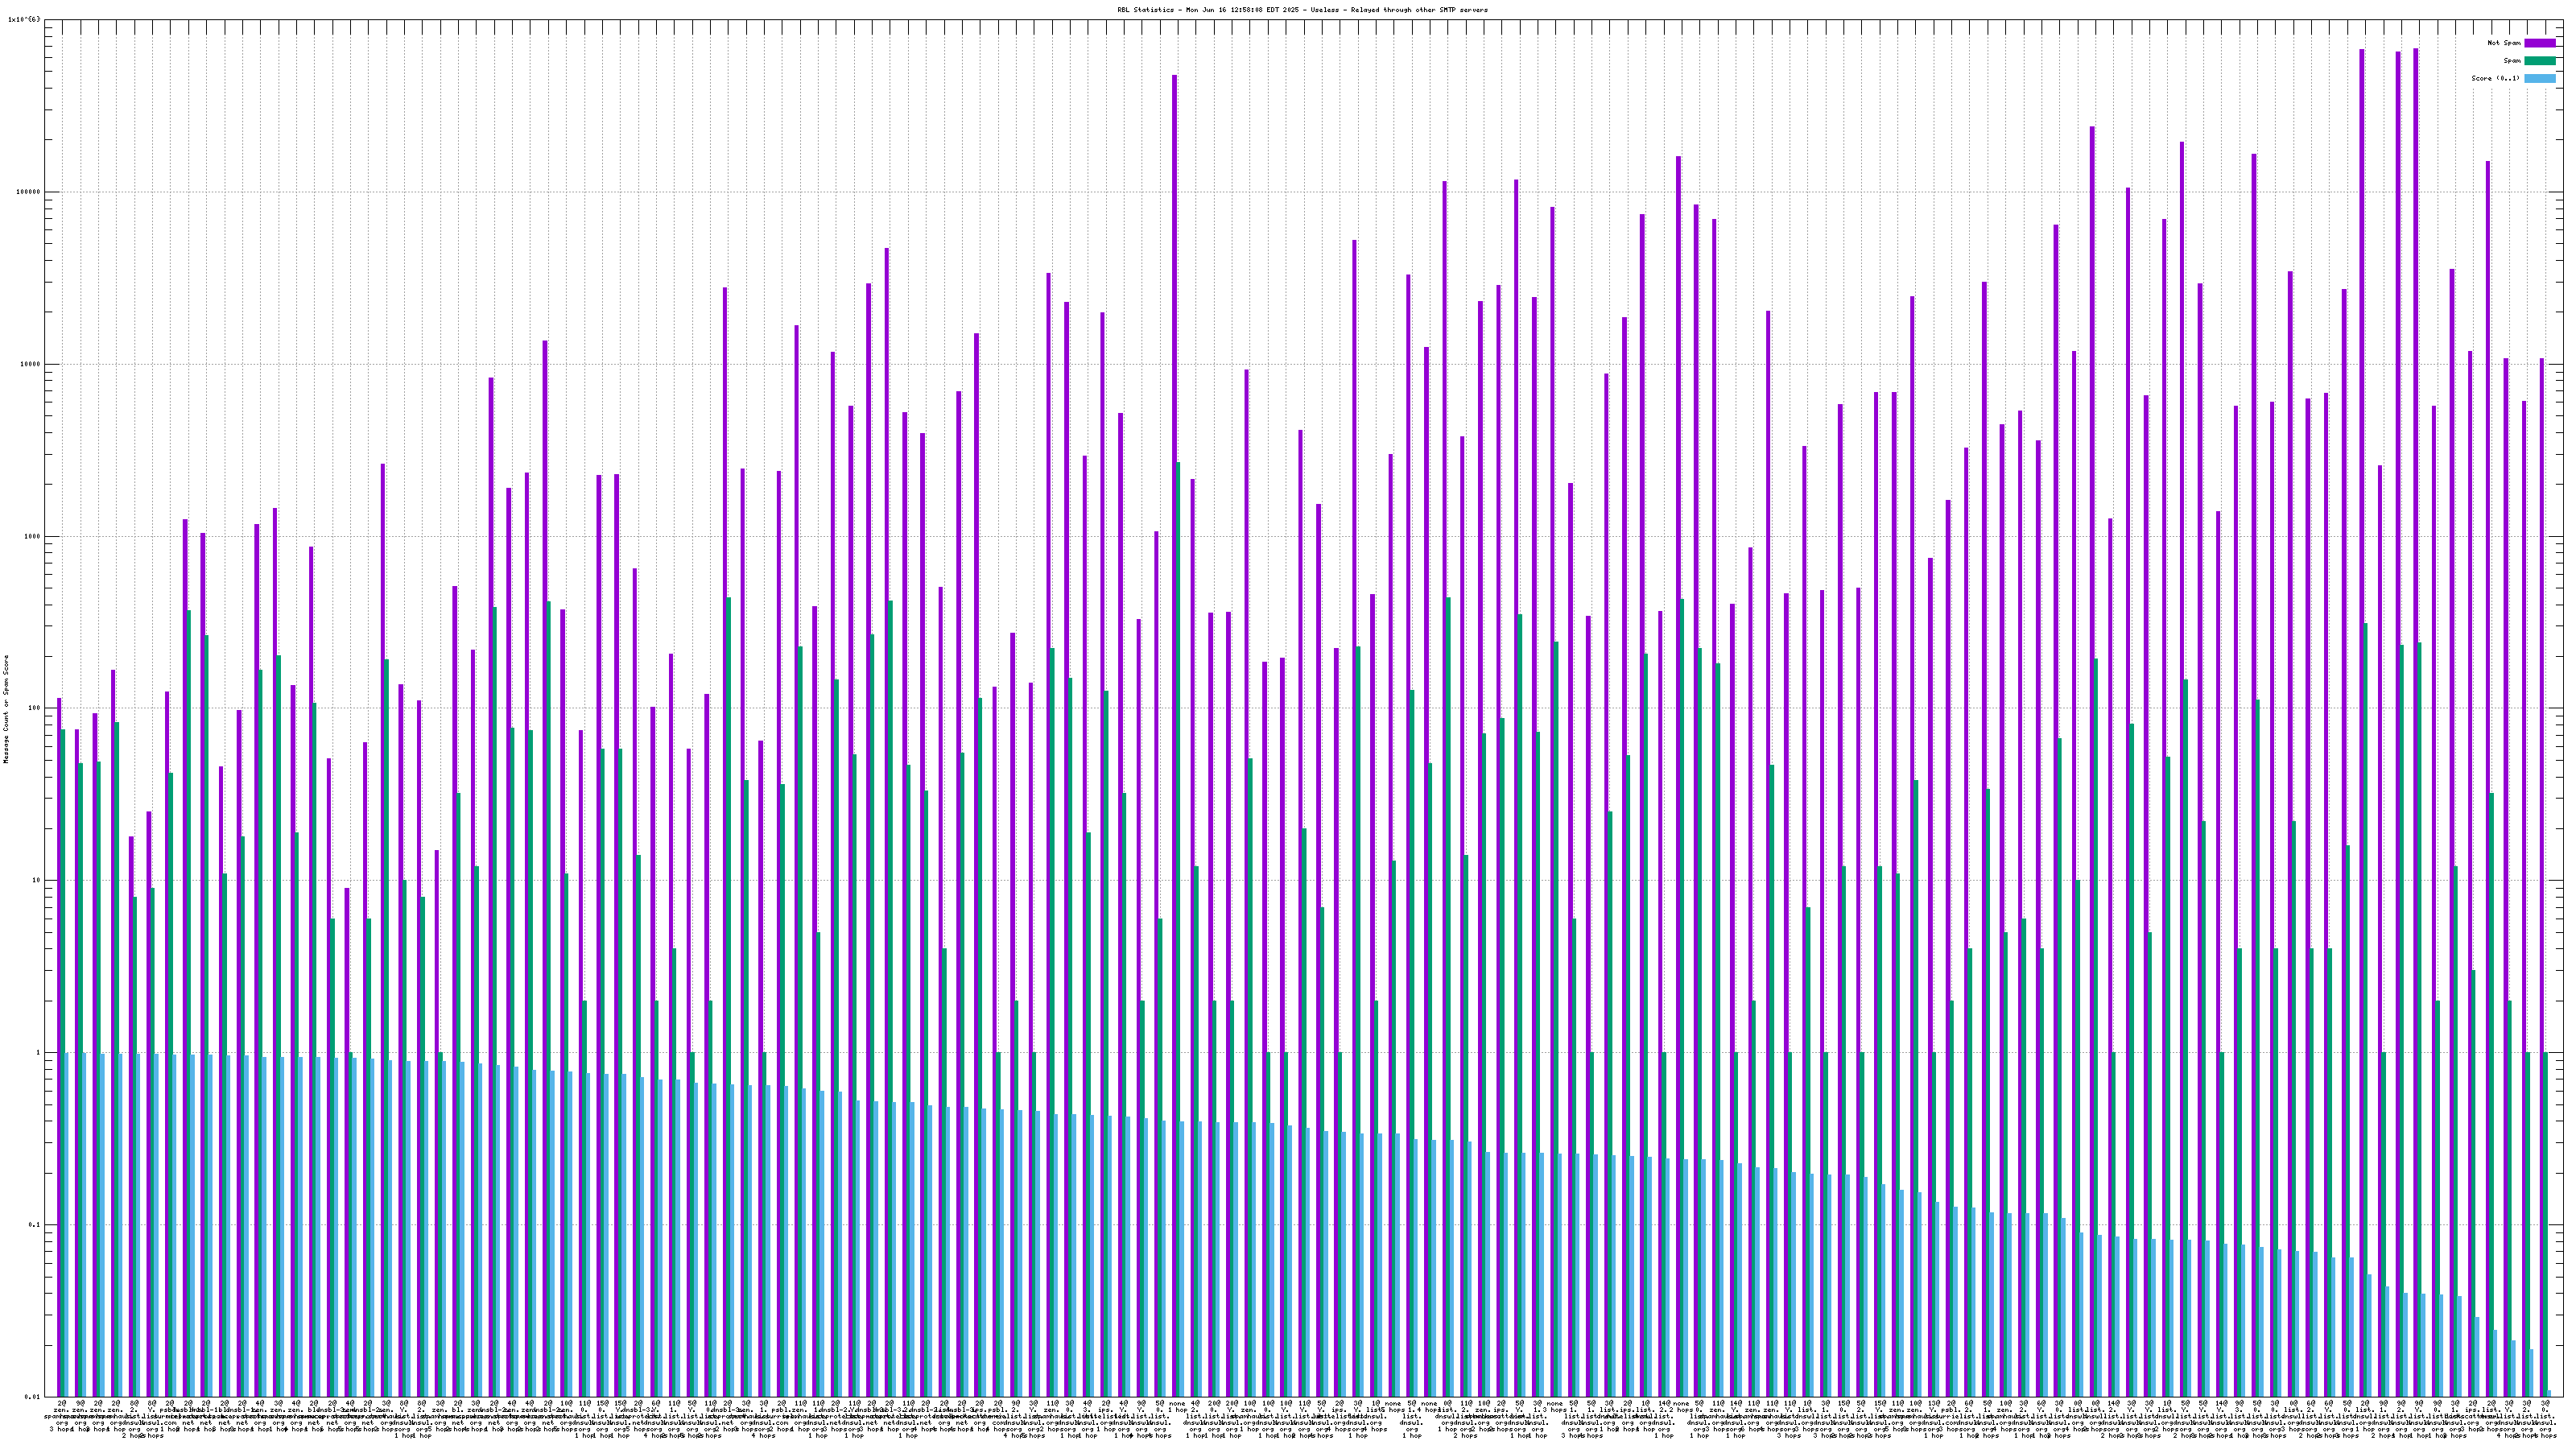This screenshot has width=2576, height=1449.
Task: Click the 'Score (0..1)' legend label
Action: click(2495, 78)
